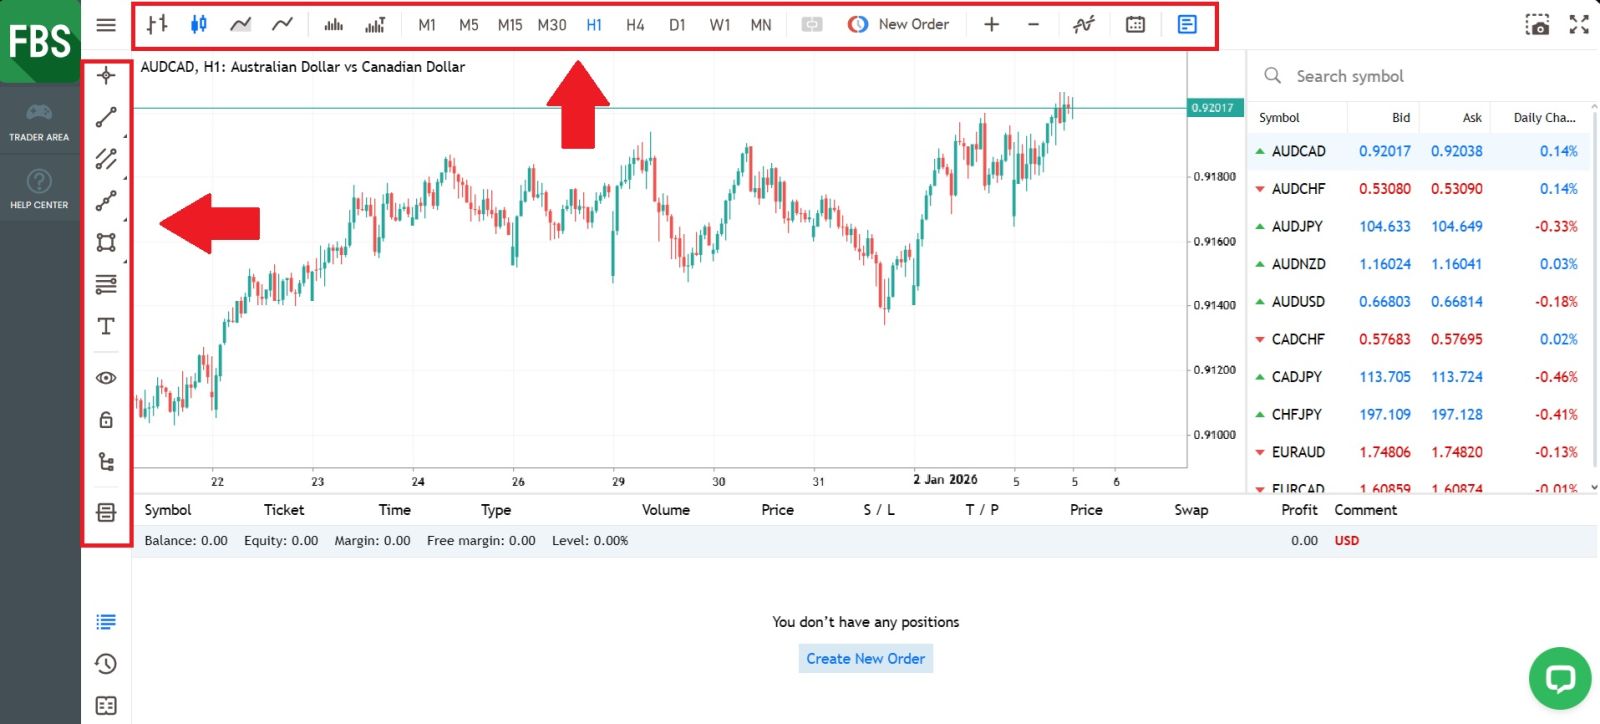Toggle the bar chart type
The height and width of the screenshot is (724, 1600).
click(x=157, y=24)
